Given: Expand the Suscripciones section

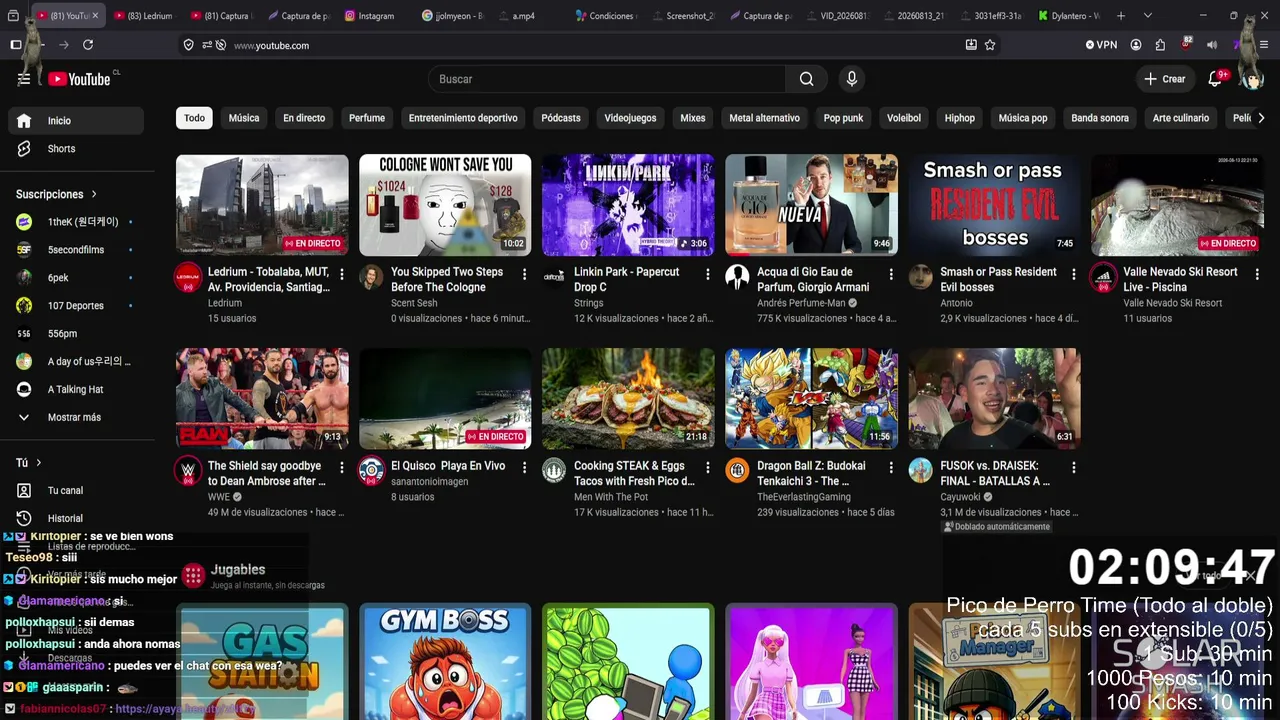Looking at the screenshot, I should tap(57, 194).
